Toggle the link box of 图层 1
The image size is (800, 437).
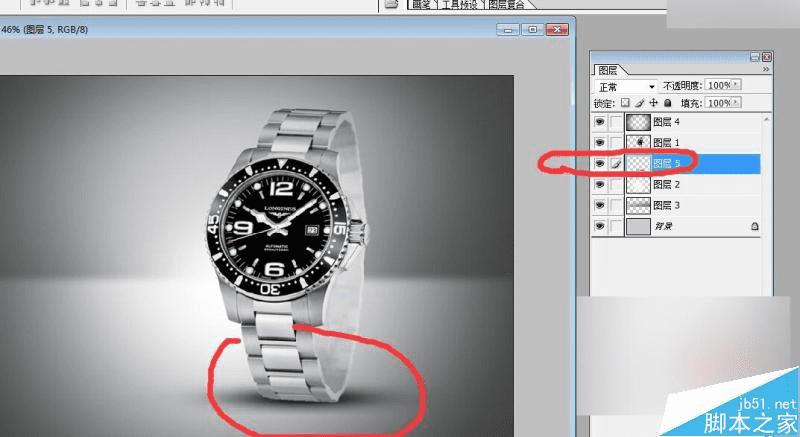617,142
